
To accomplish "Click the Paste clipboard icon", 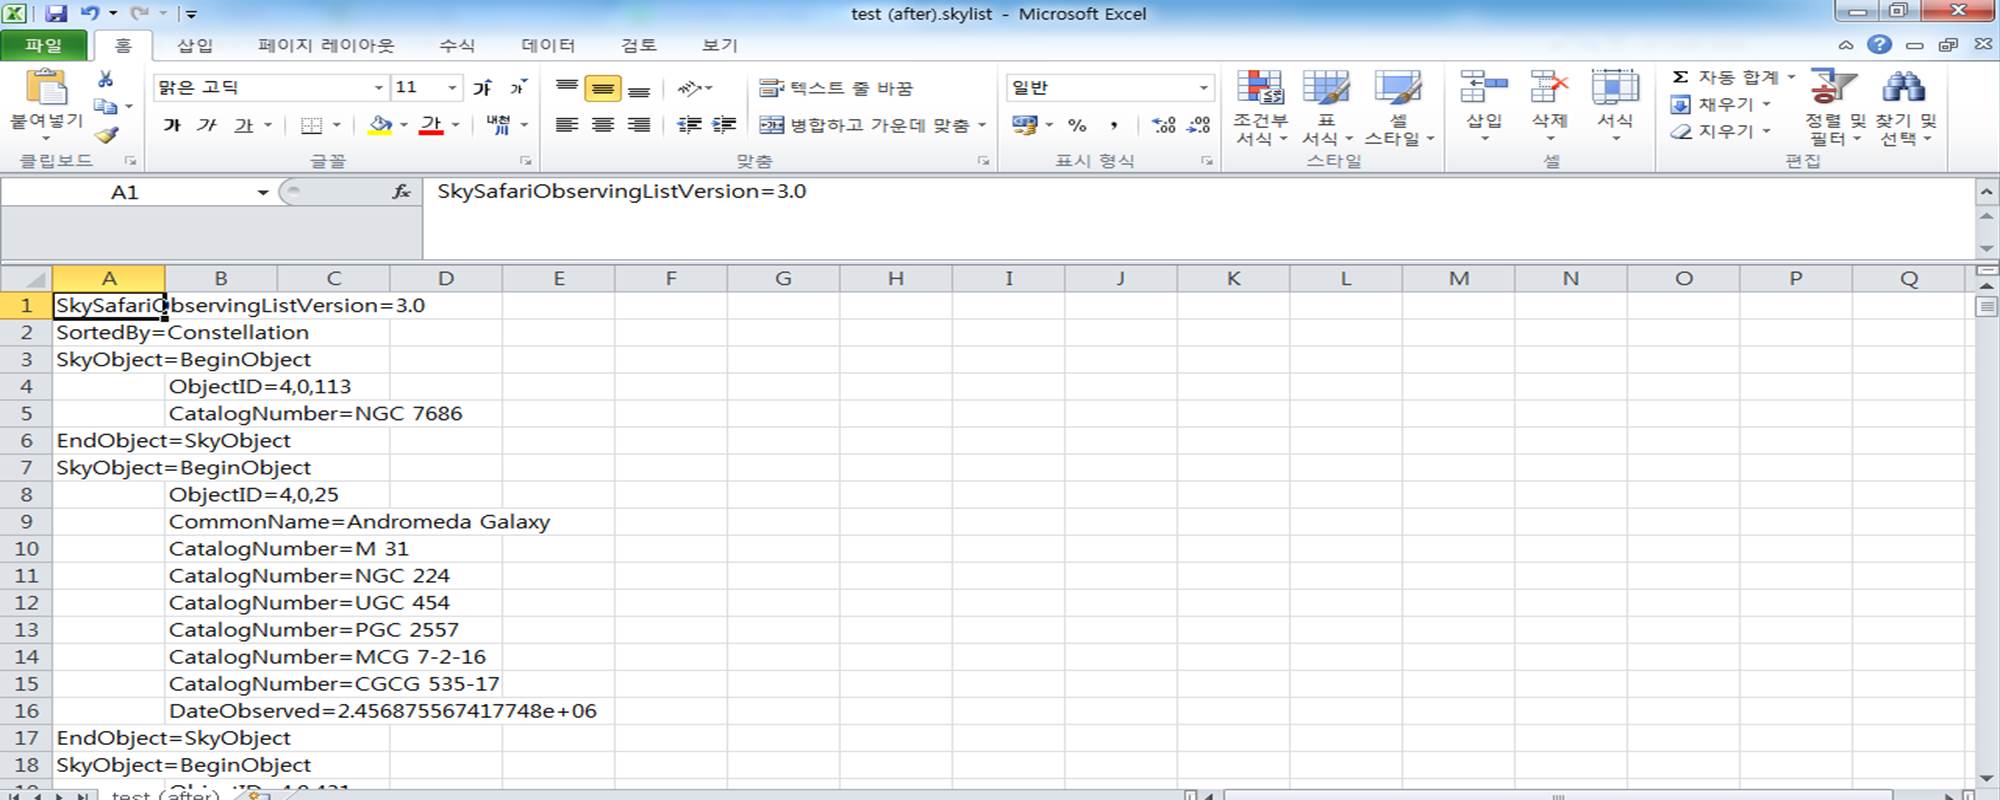I will point(47,88).
